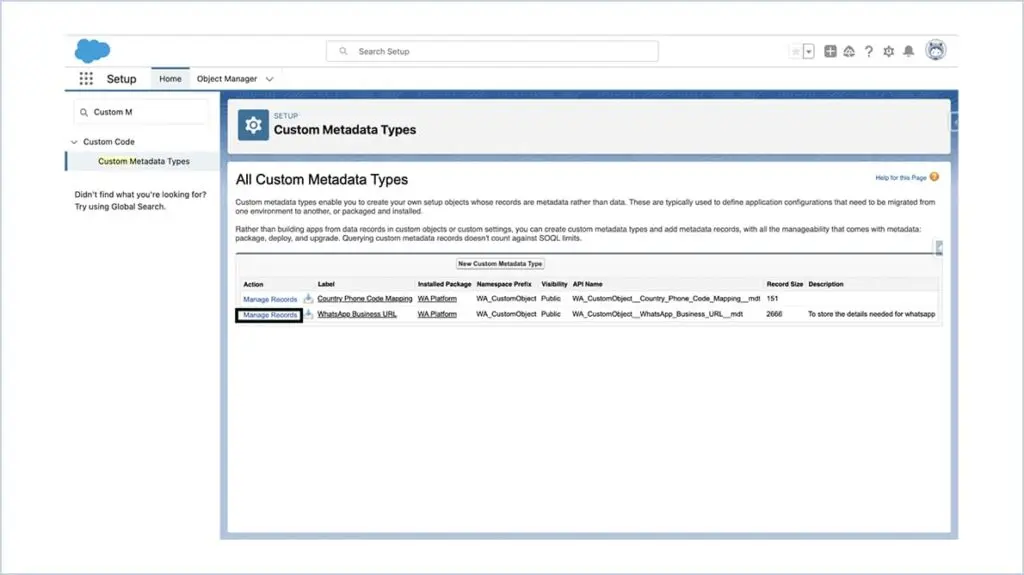Open the help question mark icon

869,52
